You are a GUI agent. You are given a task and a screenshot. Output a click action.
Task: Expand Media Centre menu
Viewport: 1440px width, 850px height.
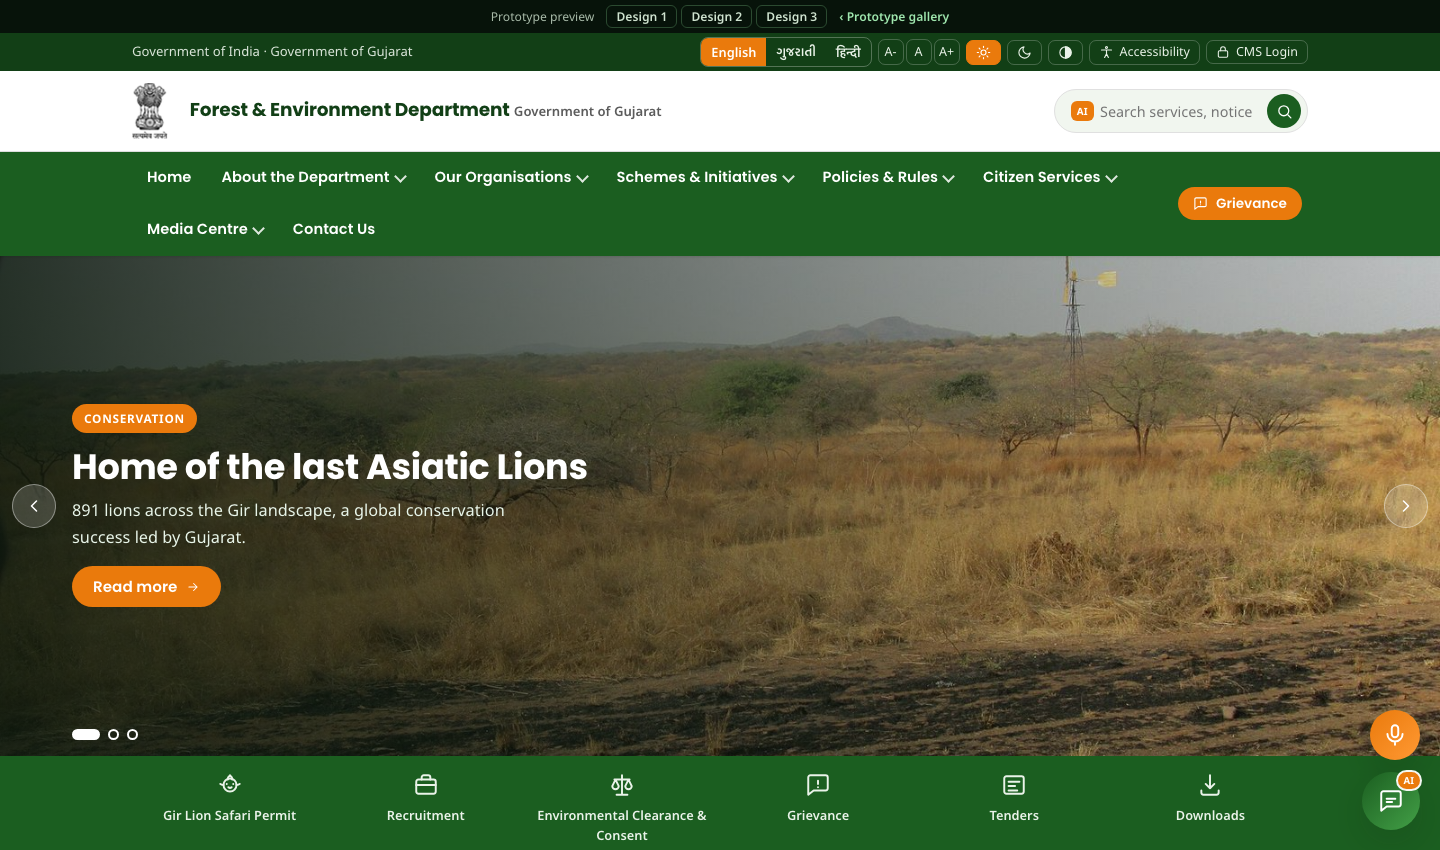(x=205, y=229)
